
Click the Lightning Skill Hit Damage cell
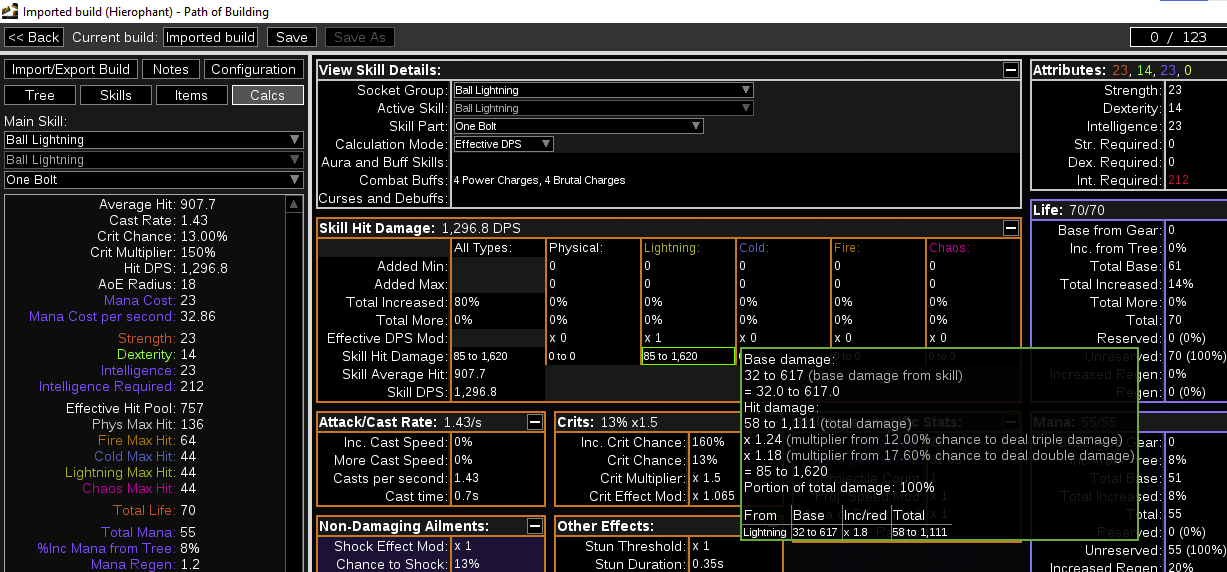tap(688, 356)
